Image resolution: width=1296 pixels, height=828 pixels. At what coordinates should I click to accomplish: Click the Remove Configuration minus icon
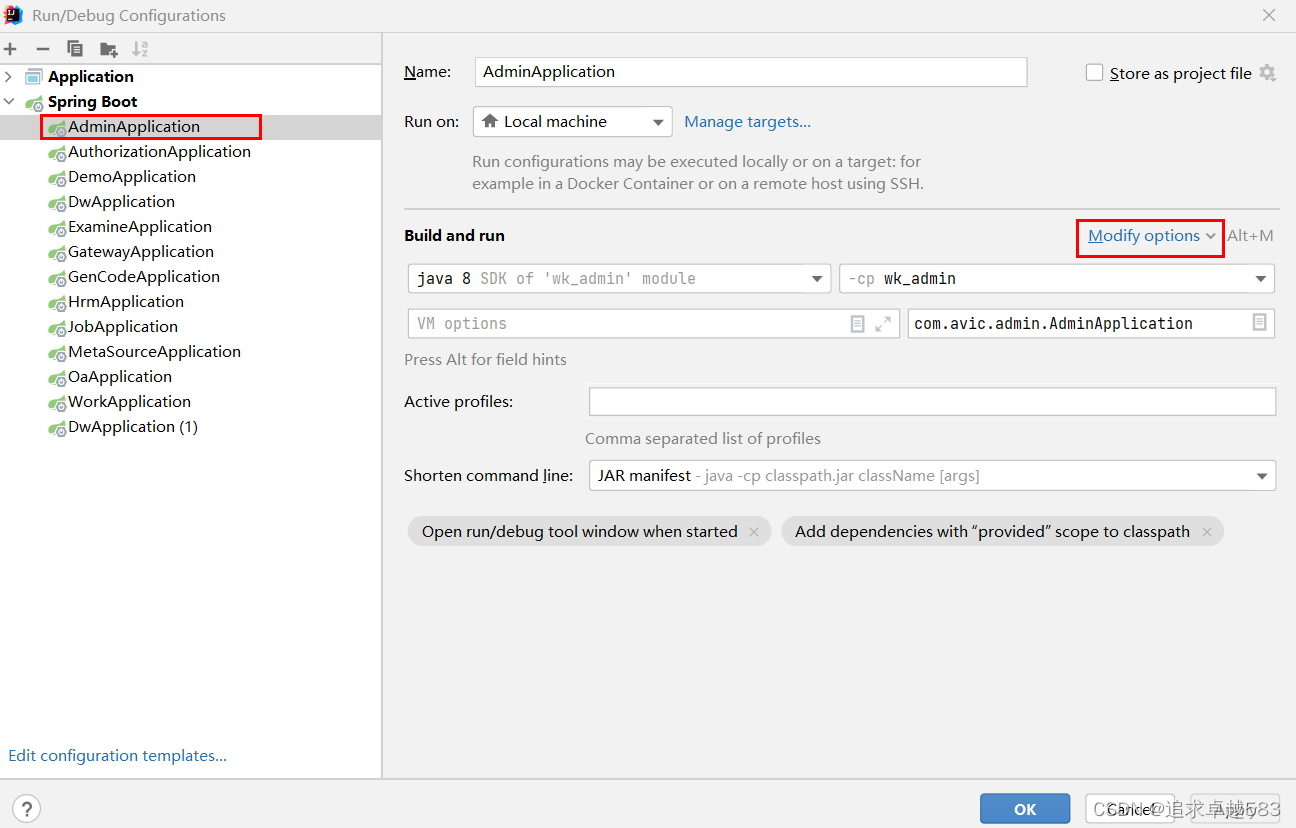(x=42, y=49)
